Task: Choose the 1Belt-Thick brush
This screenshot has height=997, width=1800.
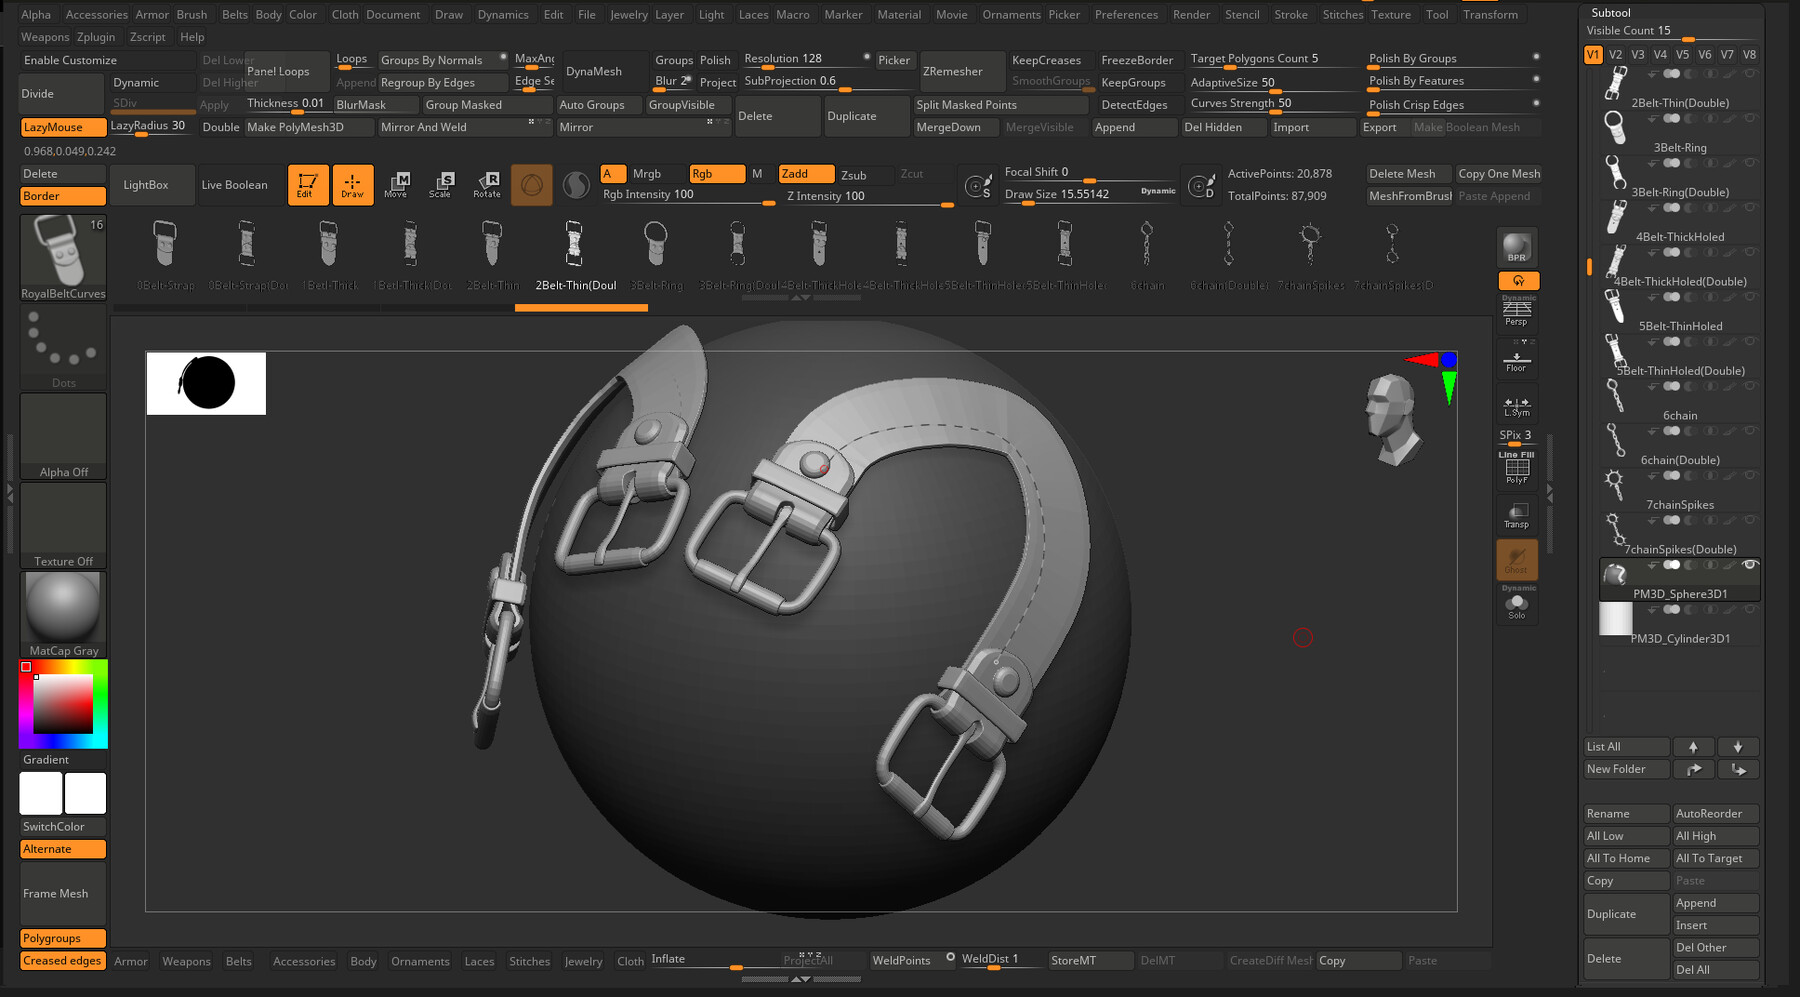Action: click(329, 256)
